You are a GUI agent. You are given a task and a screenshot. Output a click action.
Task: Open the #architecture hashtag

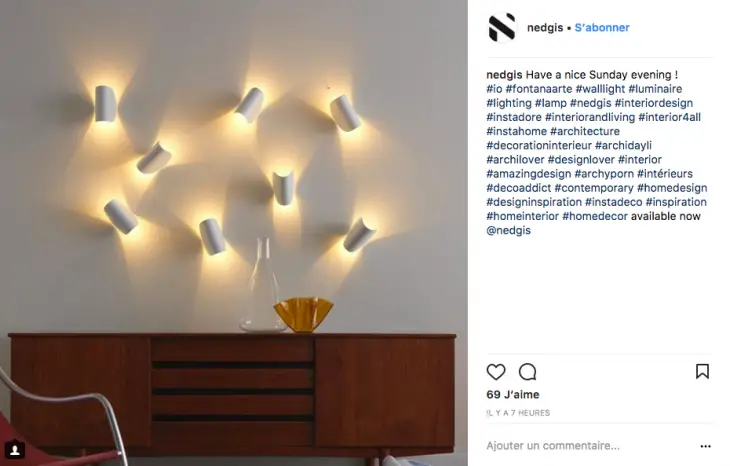click(585, 131)
